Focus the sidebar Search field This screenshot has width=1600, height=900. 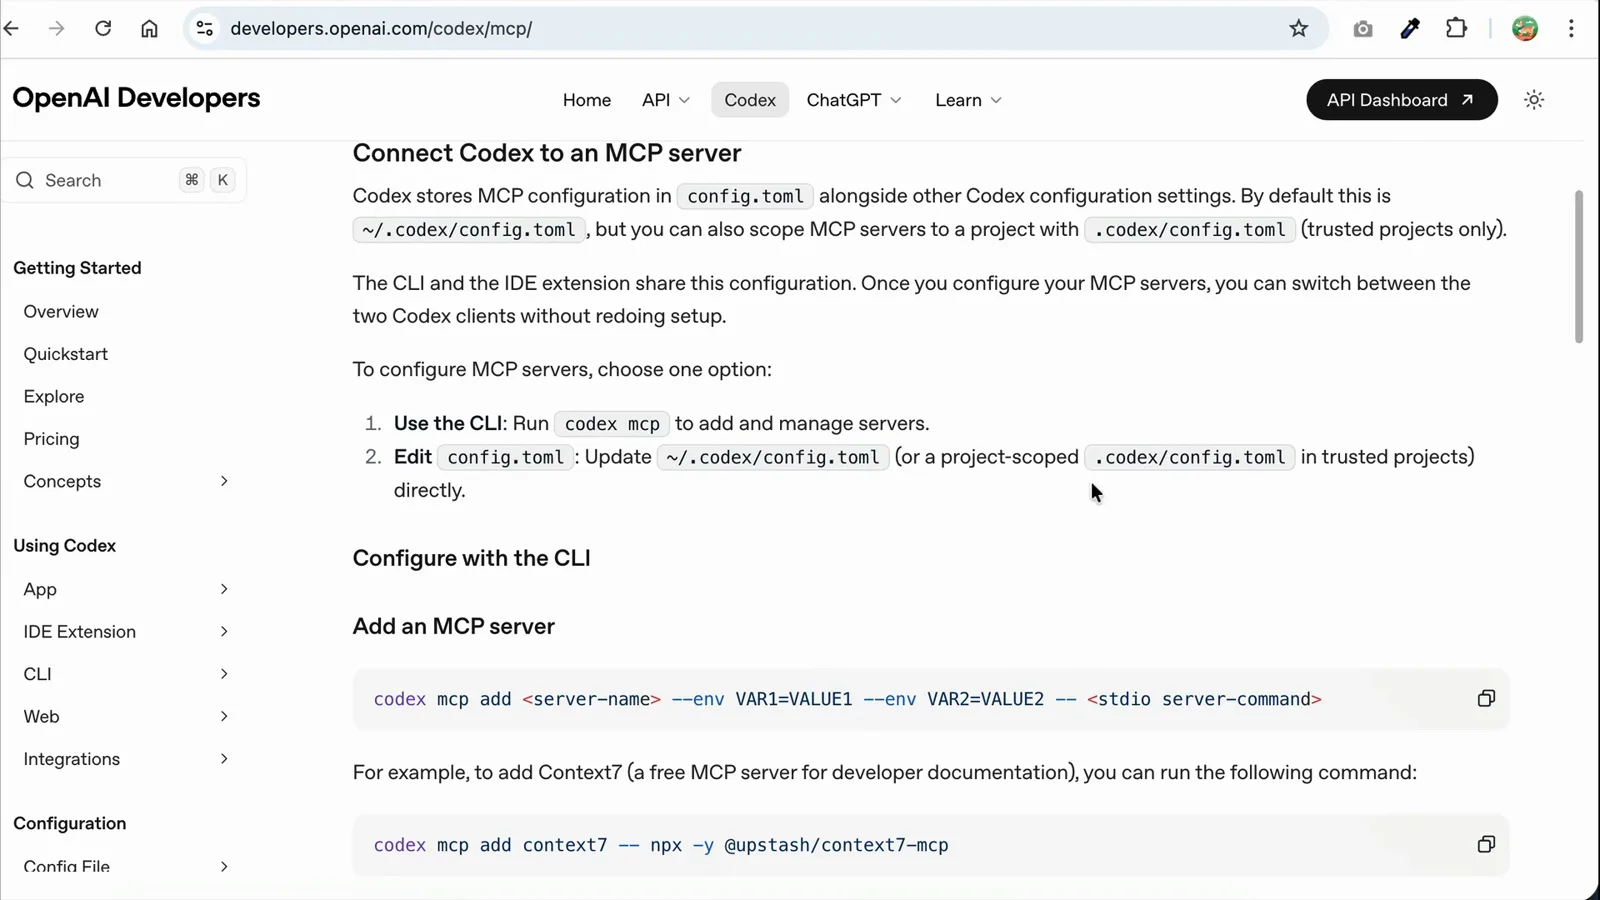click(124, 180)
